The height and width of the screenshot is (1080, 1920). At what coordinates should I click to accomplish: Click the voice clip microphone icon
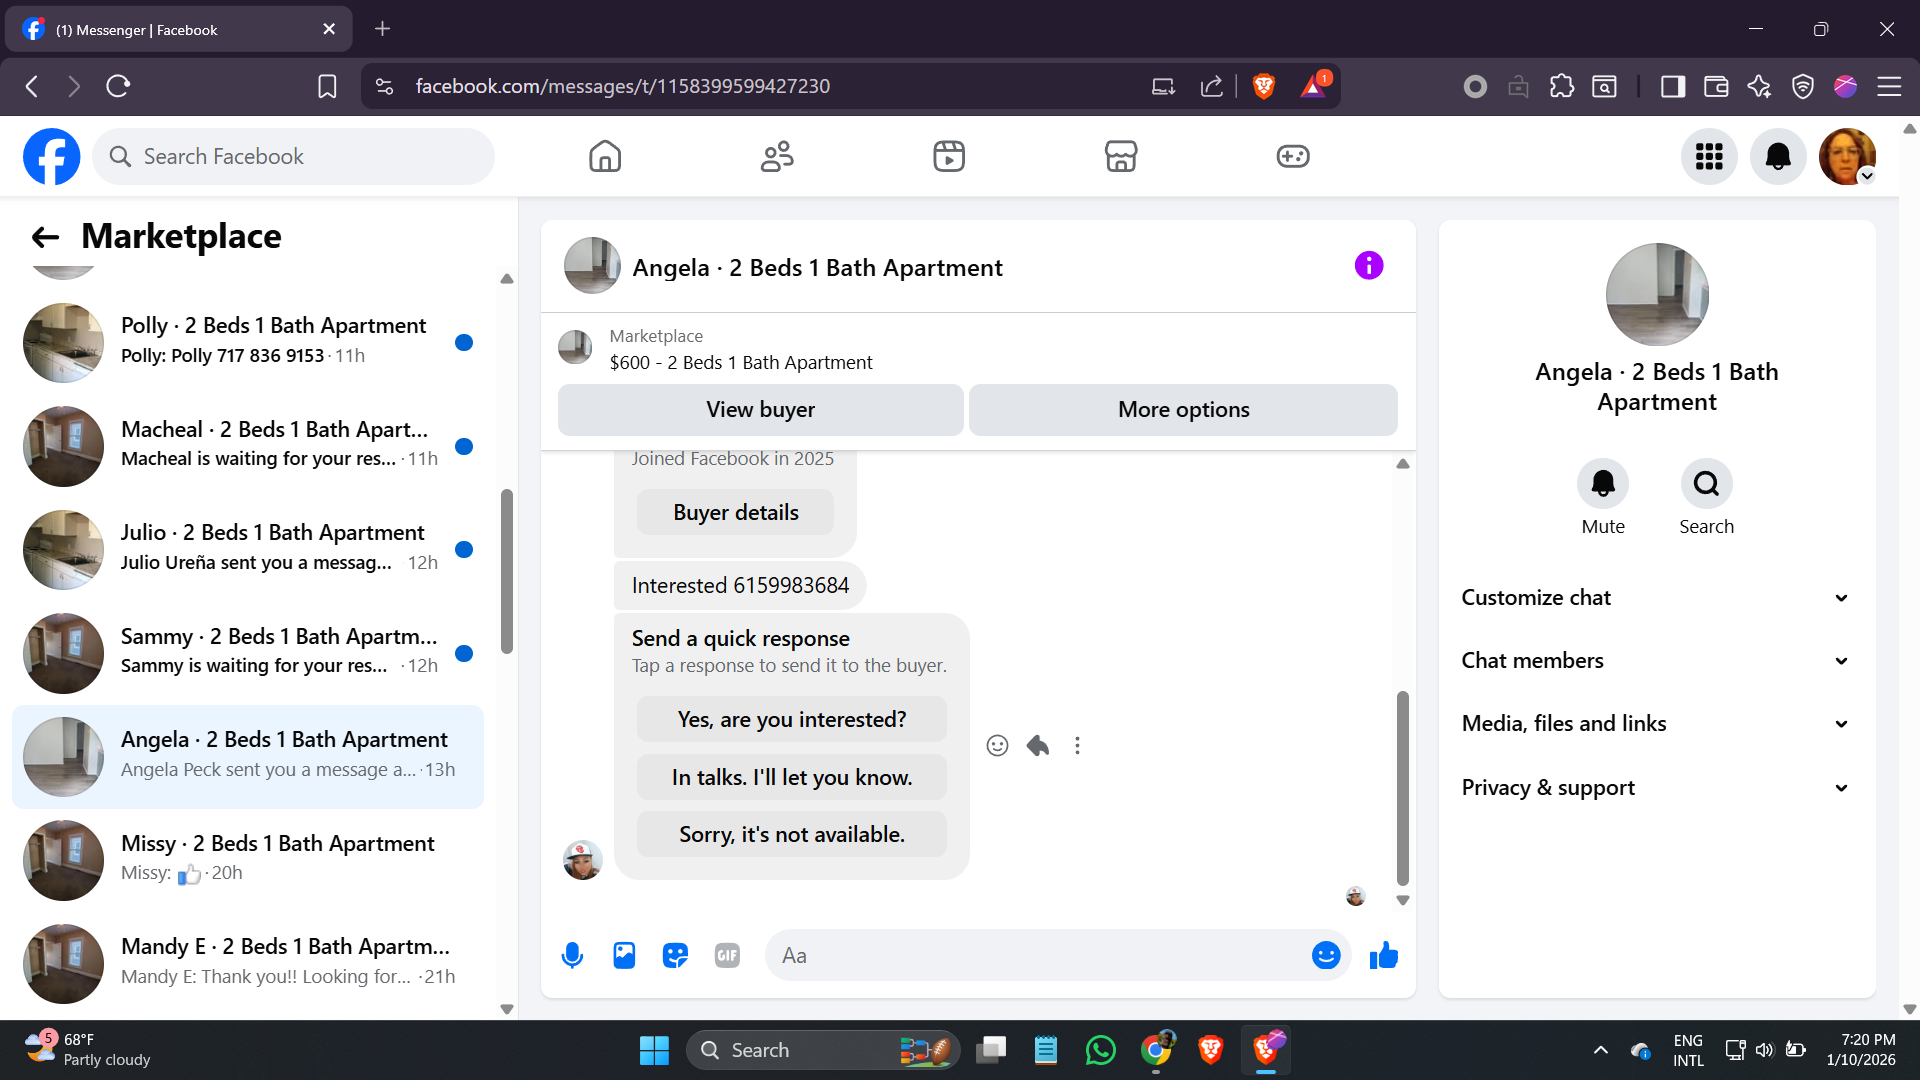coord(572,956)
